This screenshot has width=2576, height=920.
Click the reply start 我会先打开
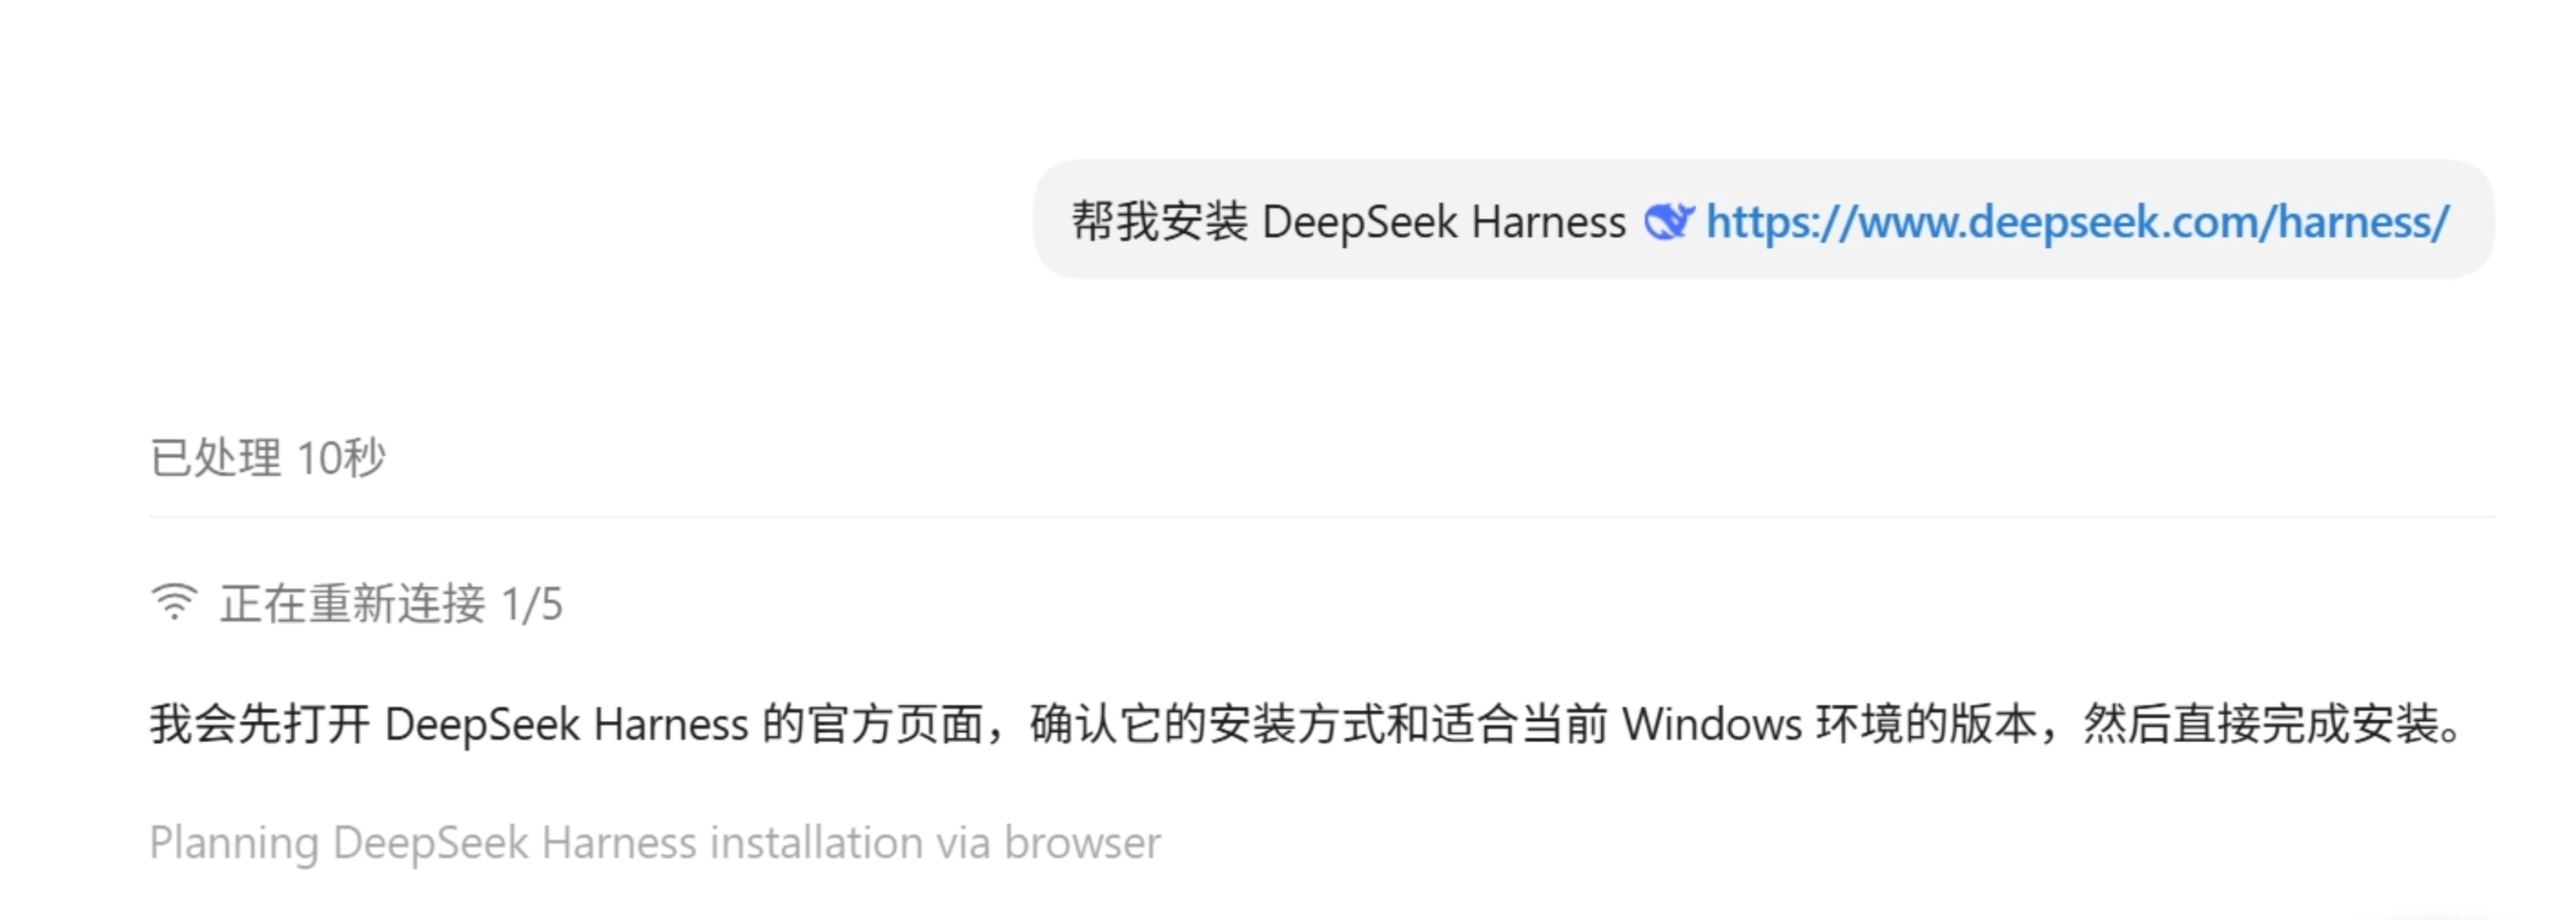coord(260,724)
